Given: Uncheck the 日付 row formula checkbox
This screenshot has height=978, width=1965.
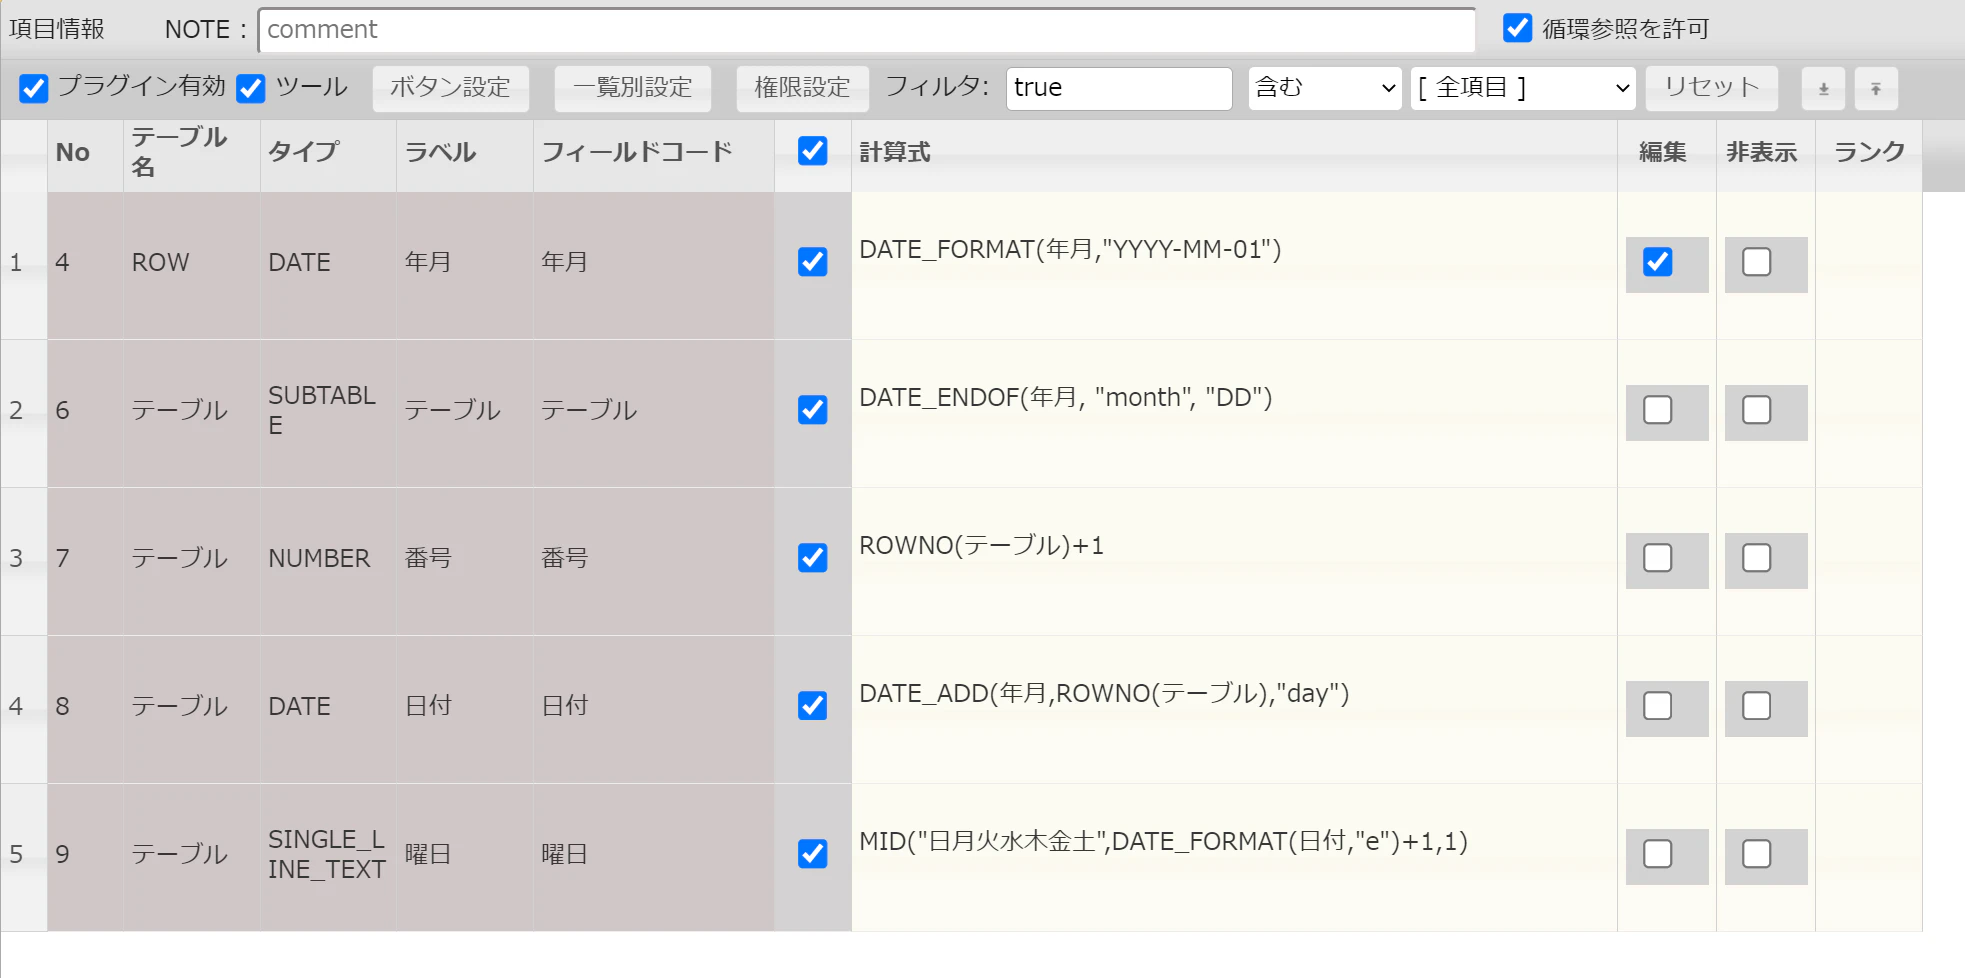Looking at the screenshot, I should click(813, 706).
